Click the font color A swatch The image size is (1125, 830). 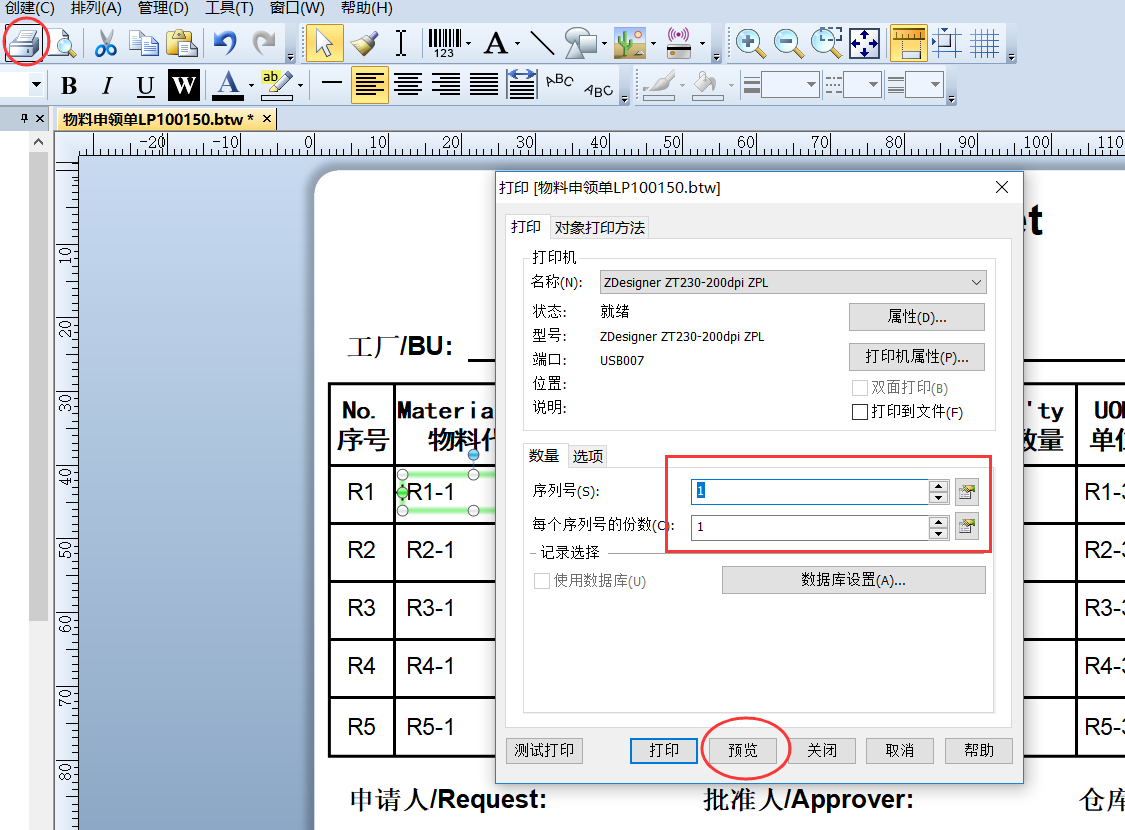point(228,85)
